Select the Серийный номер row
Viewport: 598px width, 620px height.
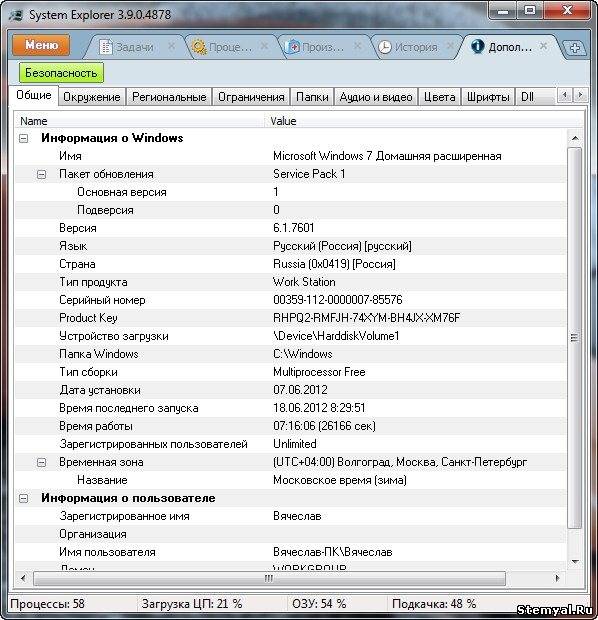[x=291, y=300]
